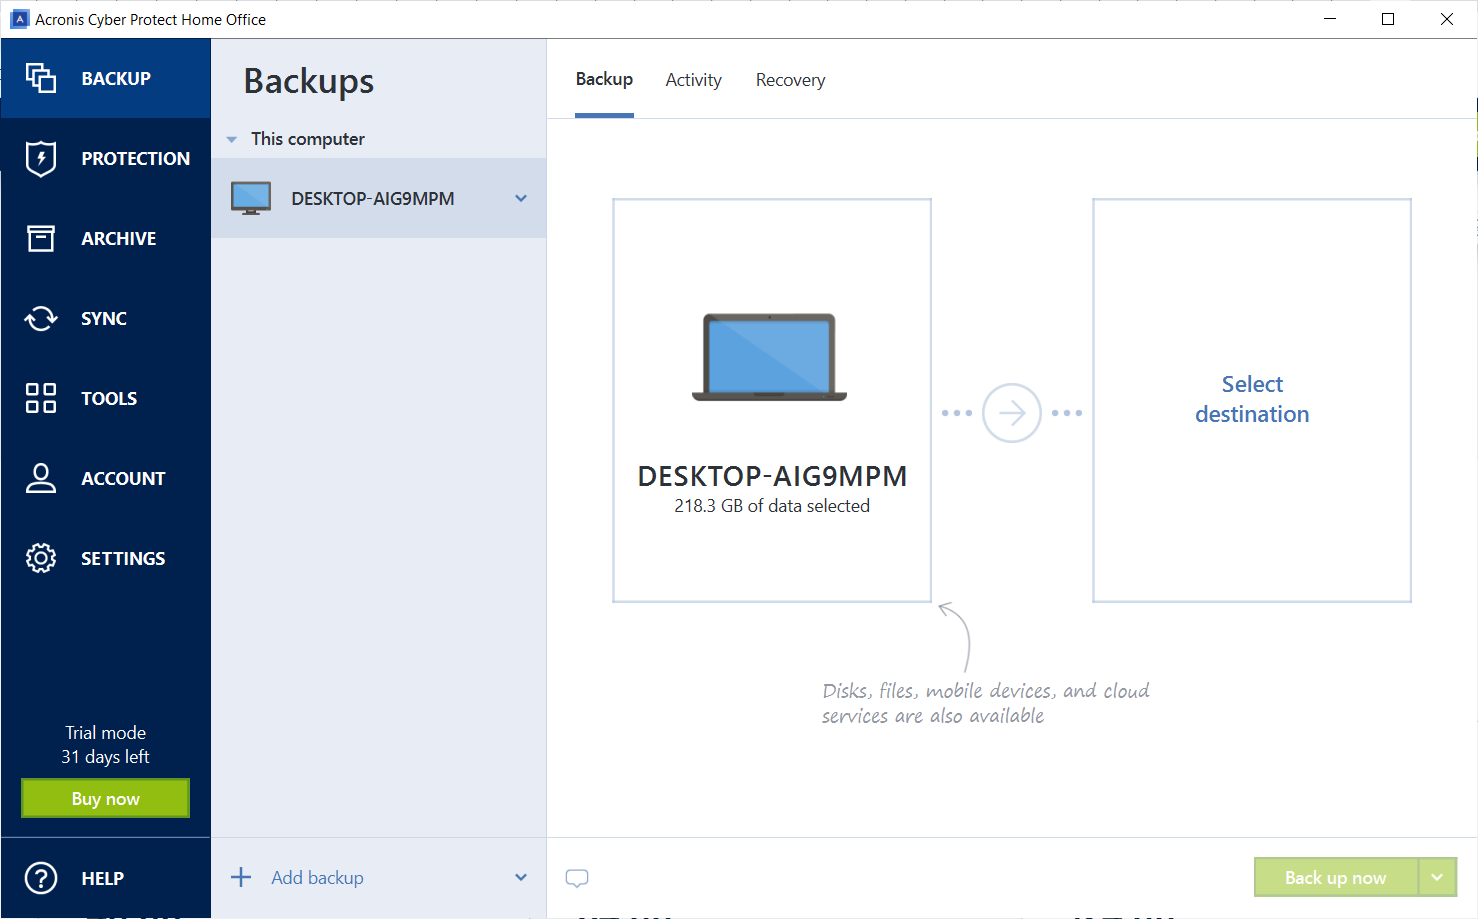Click the Acronis app logo in title bar
Viewport: 1478px width, 919px height.
[x=19, y=19]
